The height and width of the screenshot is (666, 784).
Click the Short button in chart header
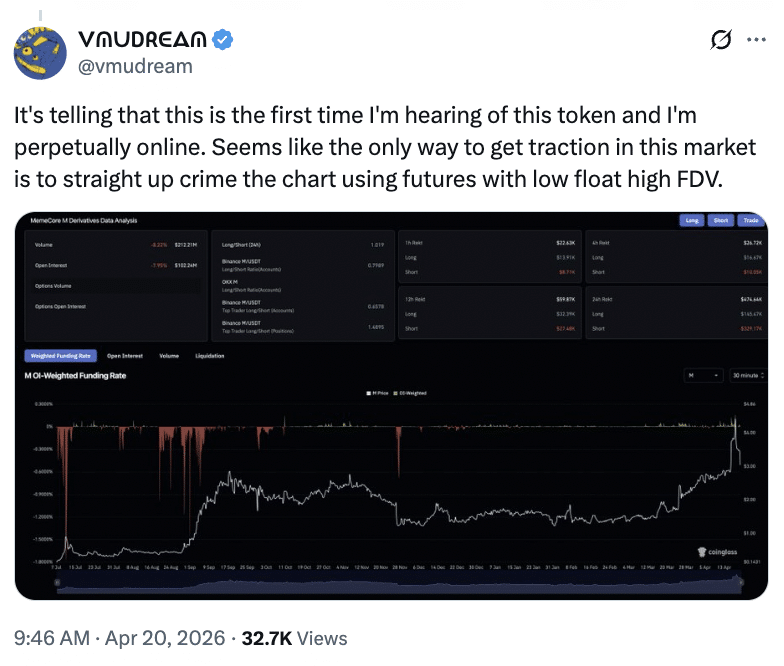click(x=720, y=220)
